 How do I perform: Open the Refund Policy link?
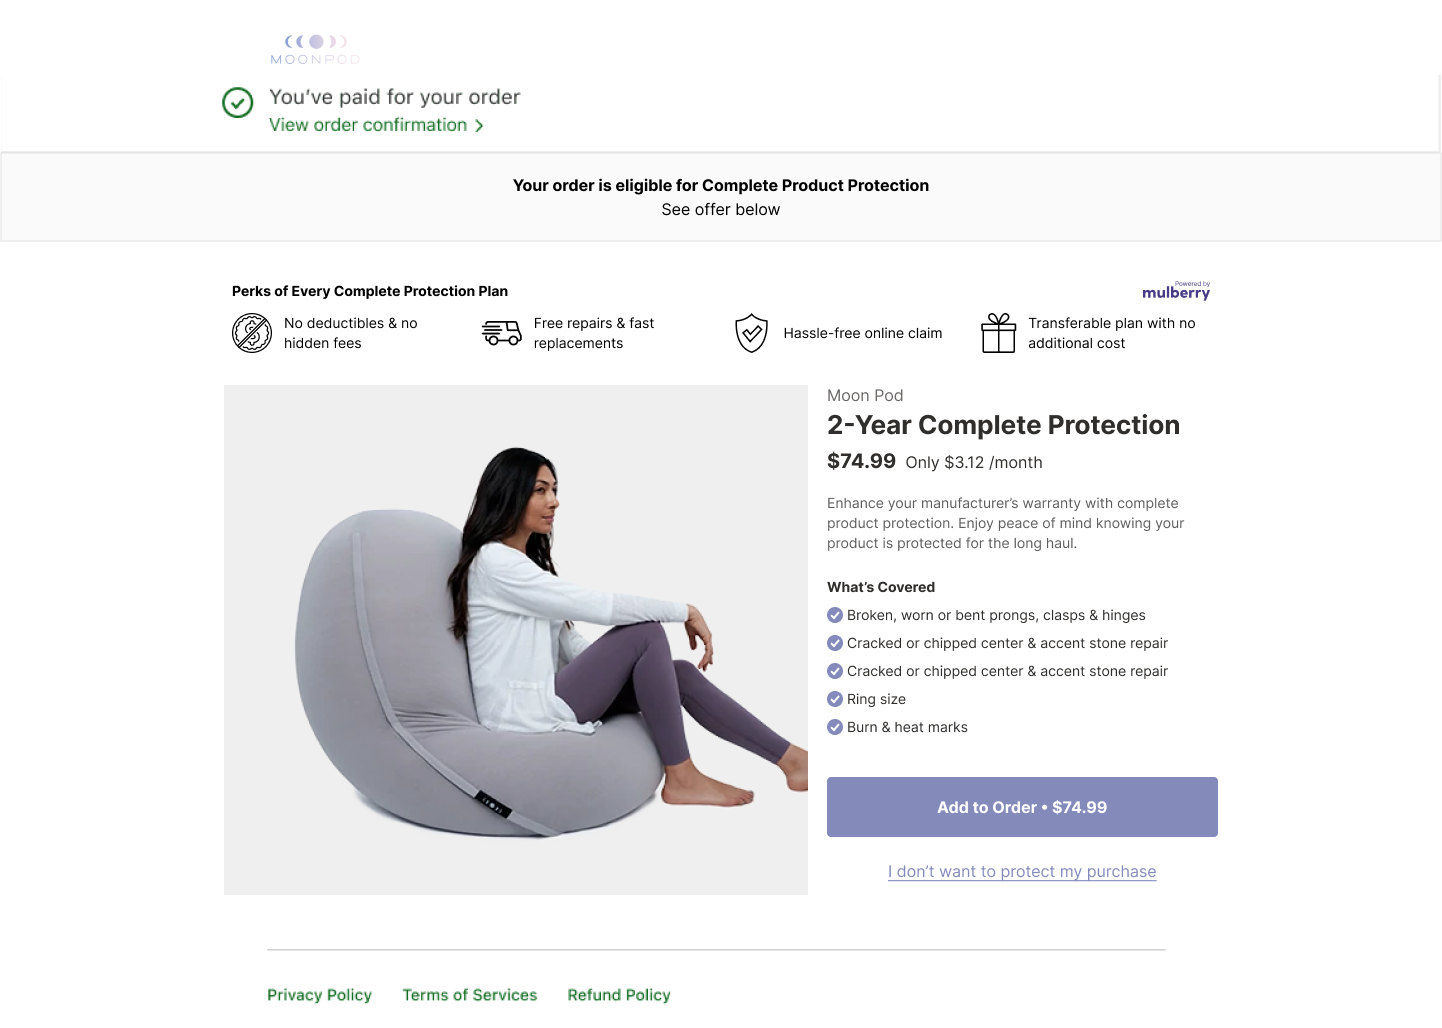[x=619, y=995]
